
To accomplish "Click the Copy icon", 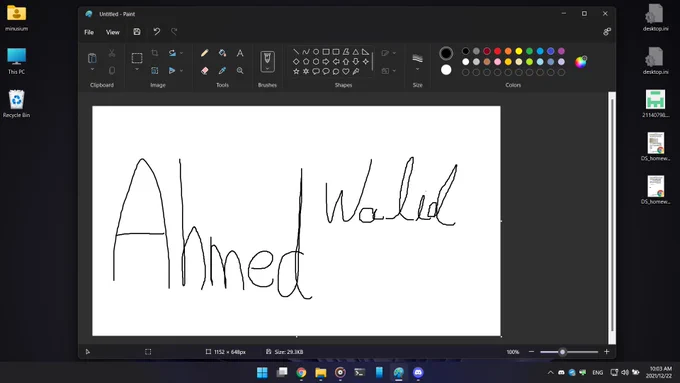I will [111, 70].
